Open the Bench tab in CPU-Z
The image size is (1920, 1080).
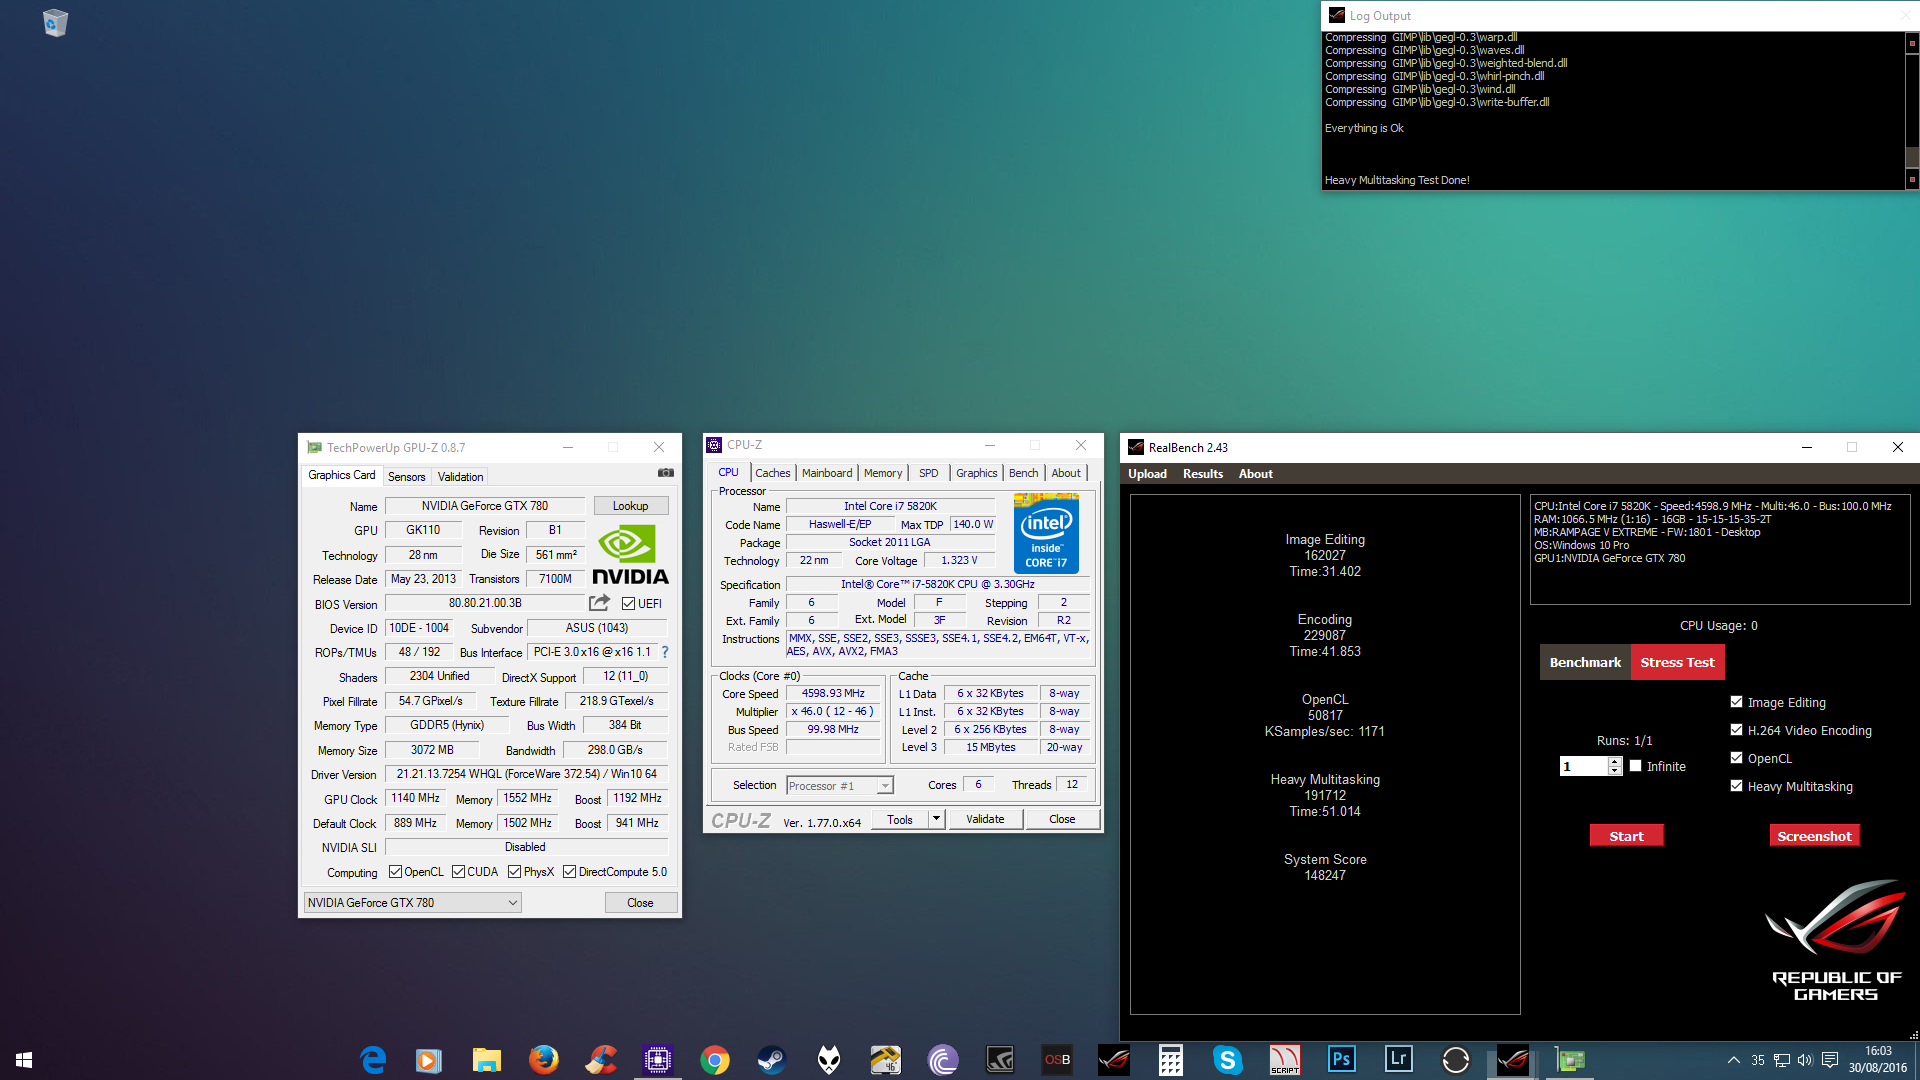tap(1023, 473)
